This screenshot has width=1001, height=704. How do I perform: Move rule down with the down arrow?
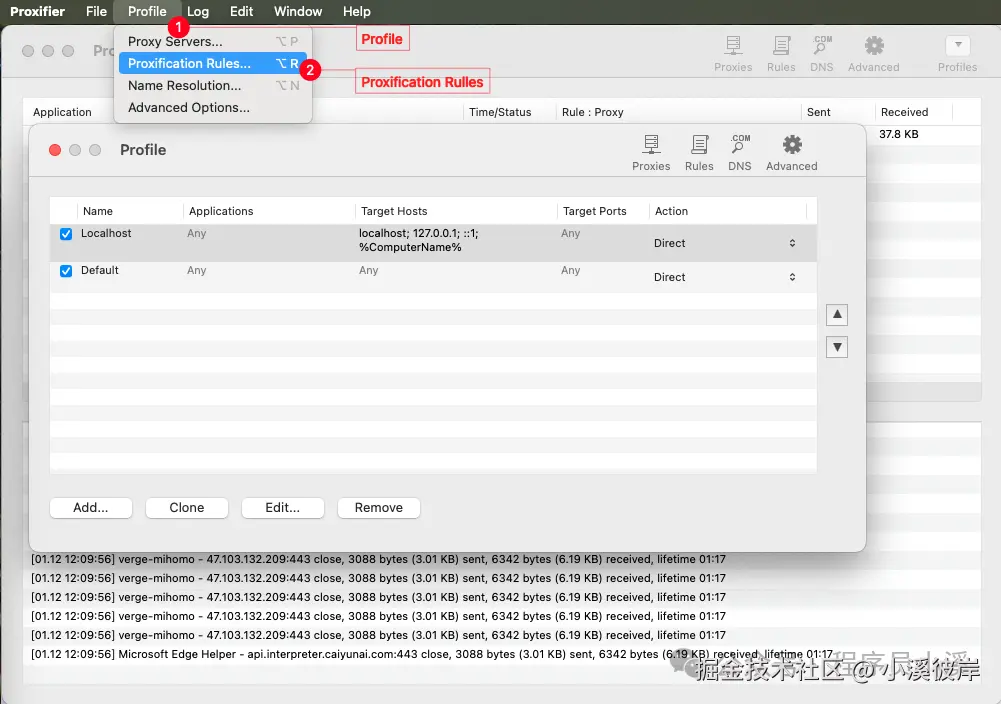(x=837, y=347)
